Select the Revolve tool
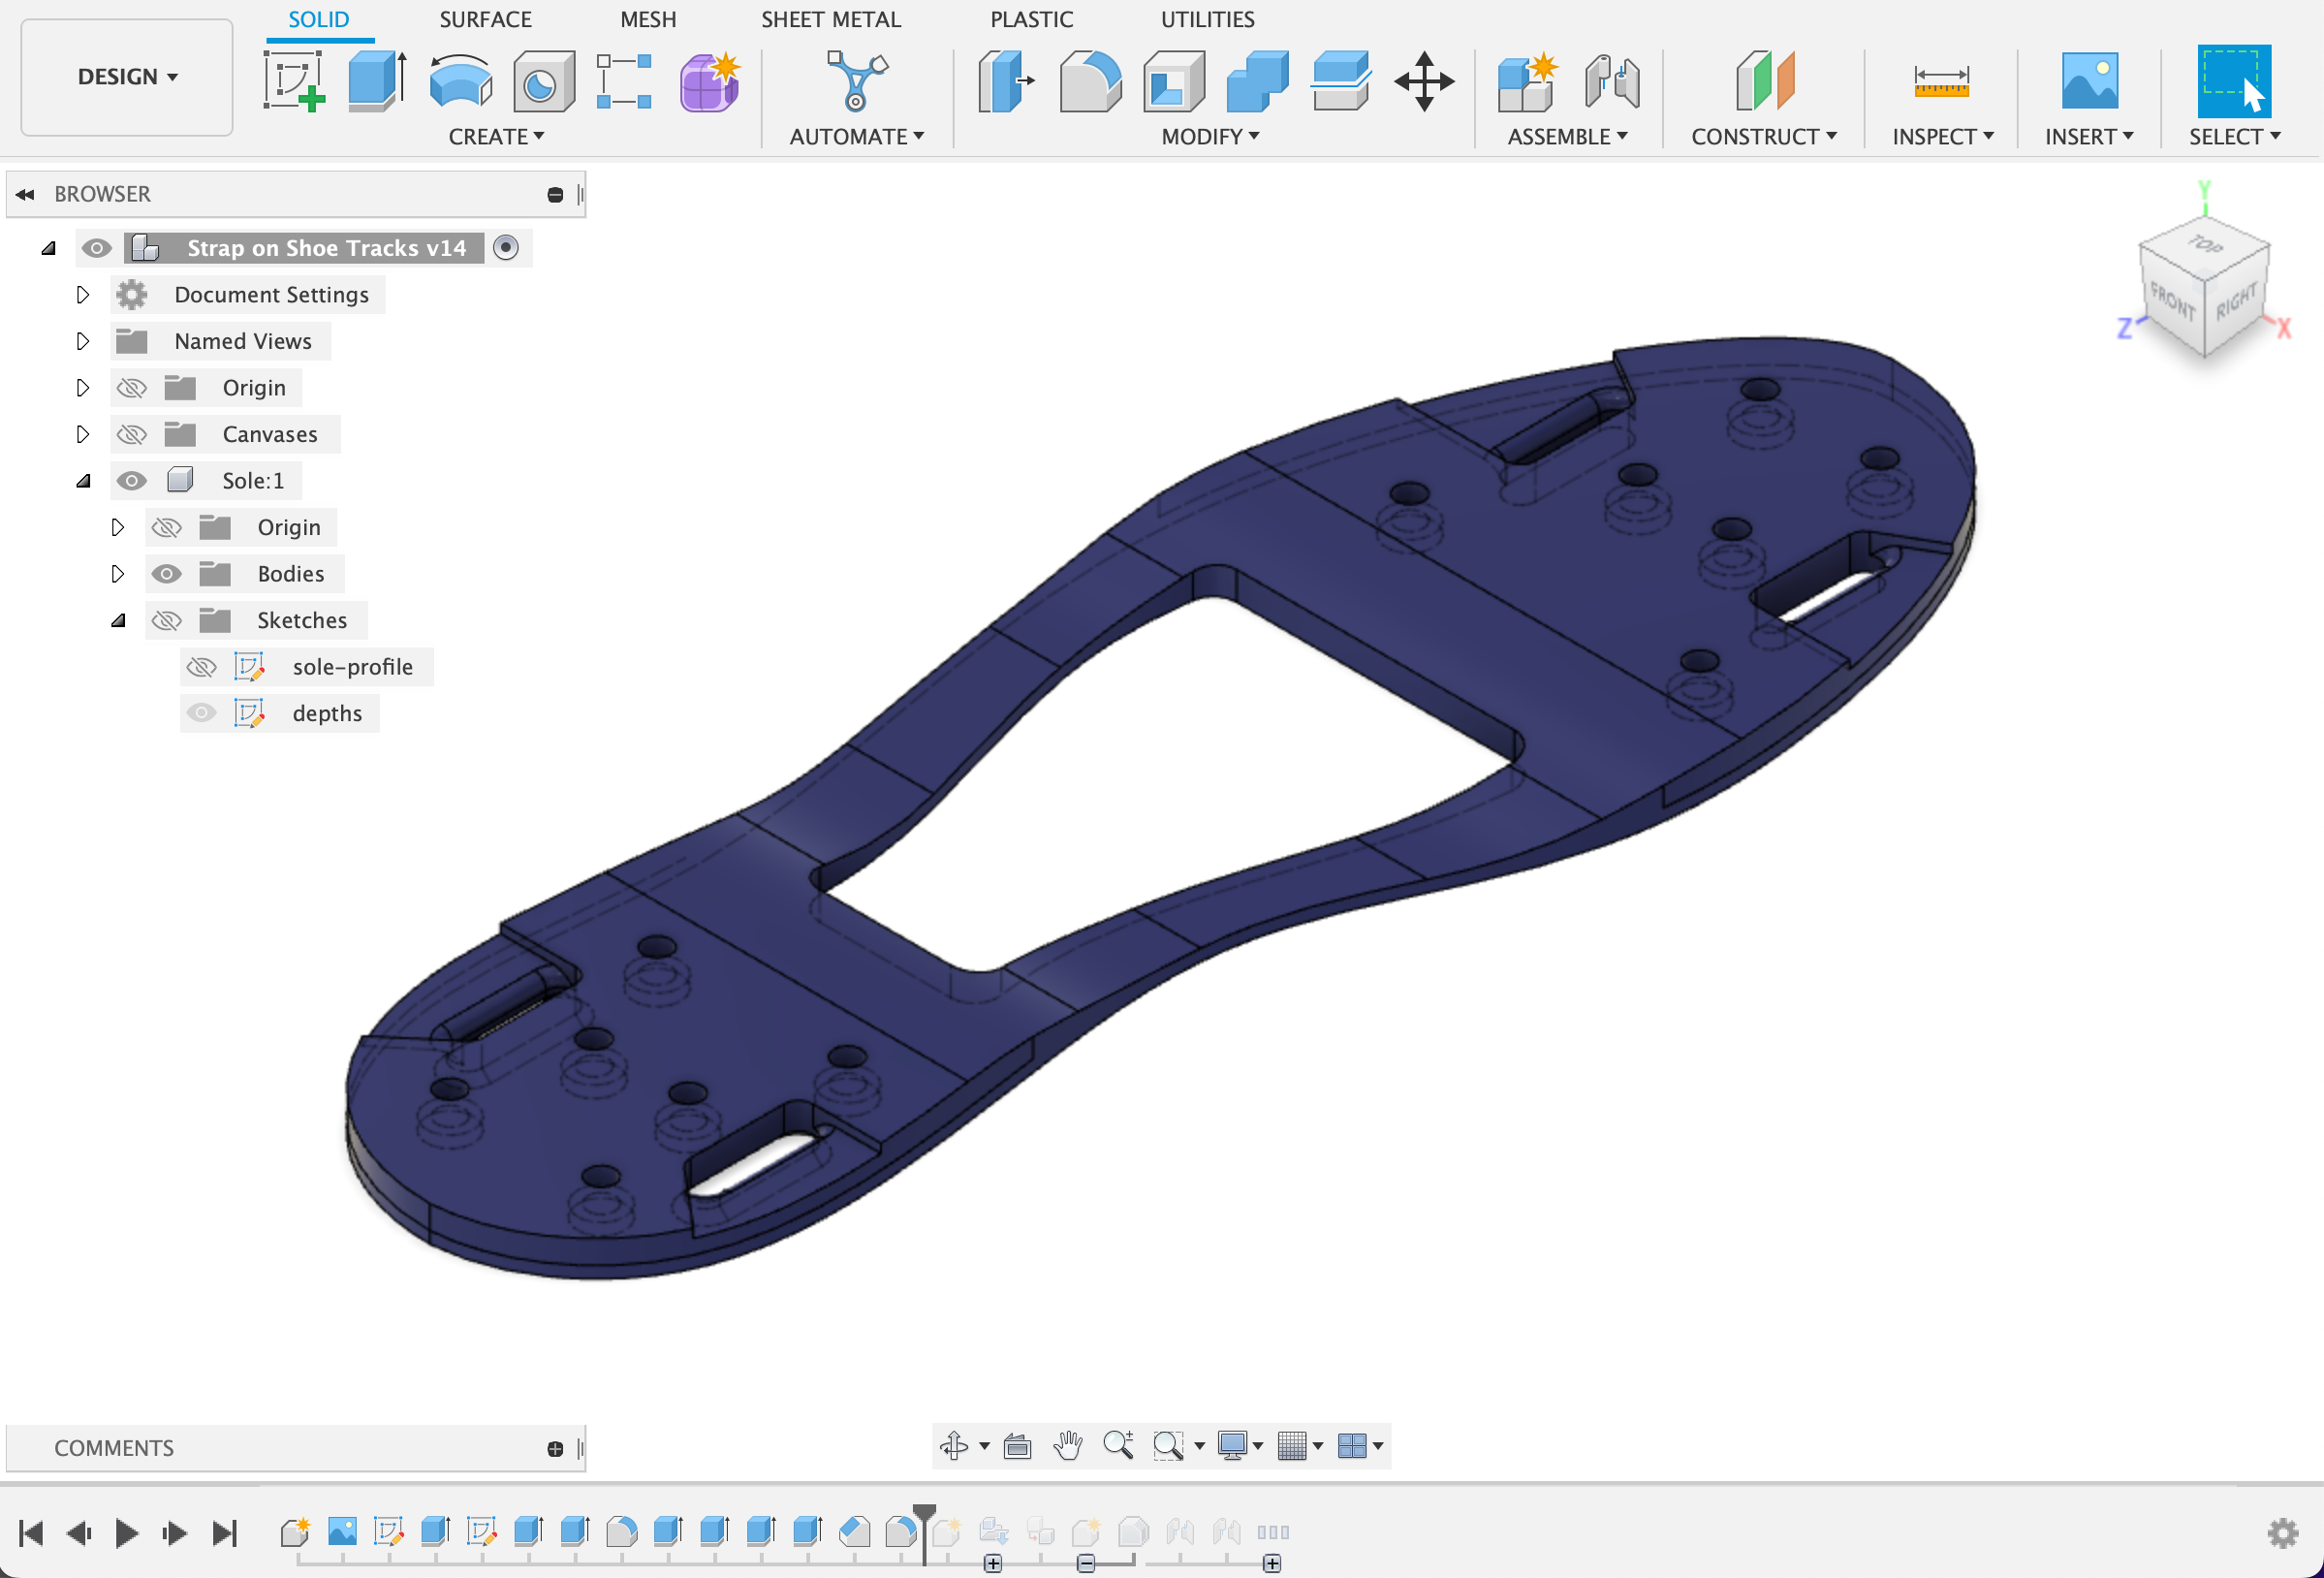The width and height of the screenshot is (2324, 1578). (x=460, y=80)
